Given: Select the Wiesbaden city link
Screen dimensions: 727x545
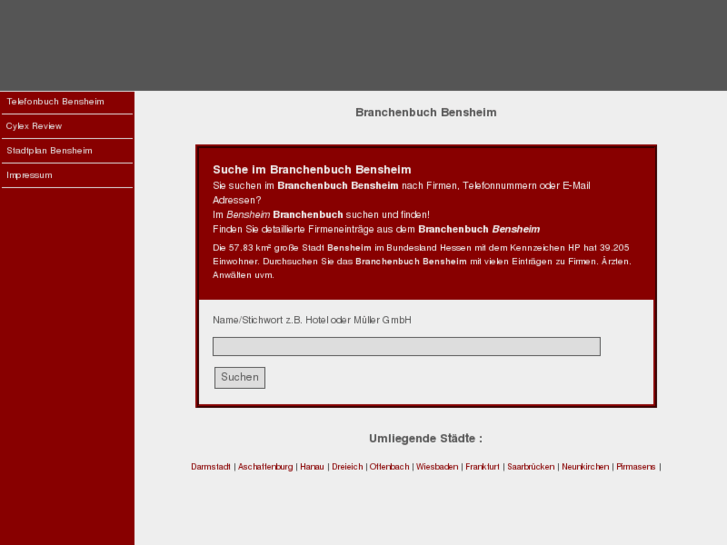Looking at the screenshot, I should (437, 467).
